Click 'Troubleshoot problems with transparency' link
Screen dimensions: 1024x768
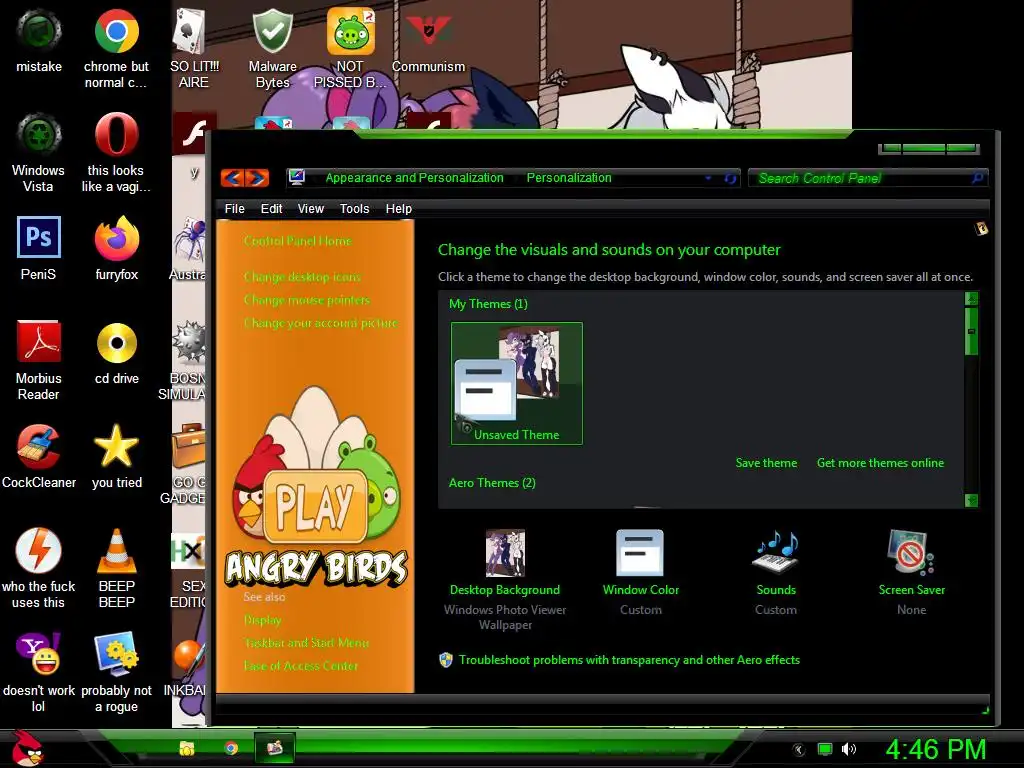click(x=629, y=660)
